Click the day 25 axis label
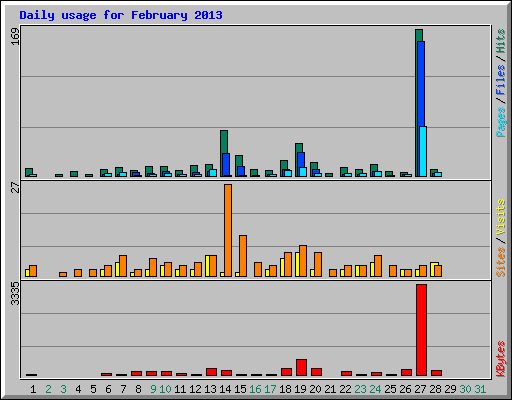Viewport: 512px width, 400px height. tap(390, 389)
